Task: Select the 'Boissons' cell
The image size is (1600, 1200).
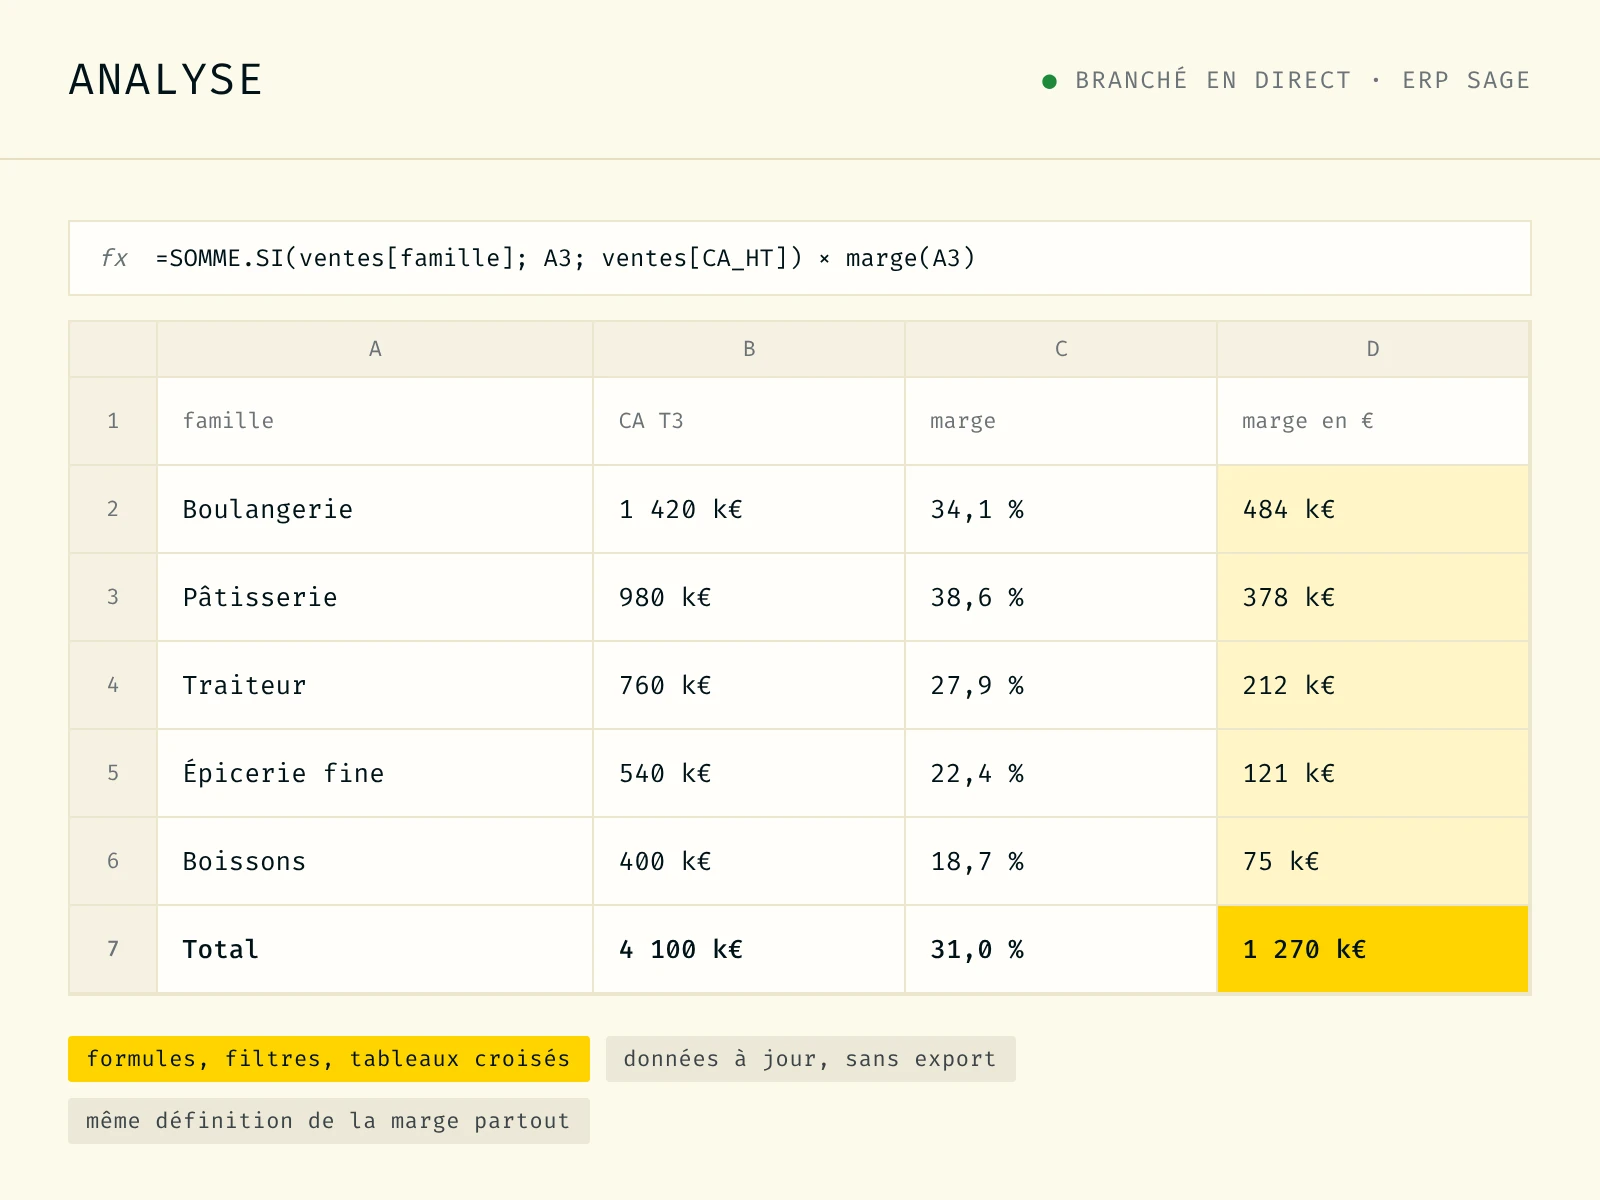Action: (x=375, y=861)
